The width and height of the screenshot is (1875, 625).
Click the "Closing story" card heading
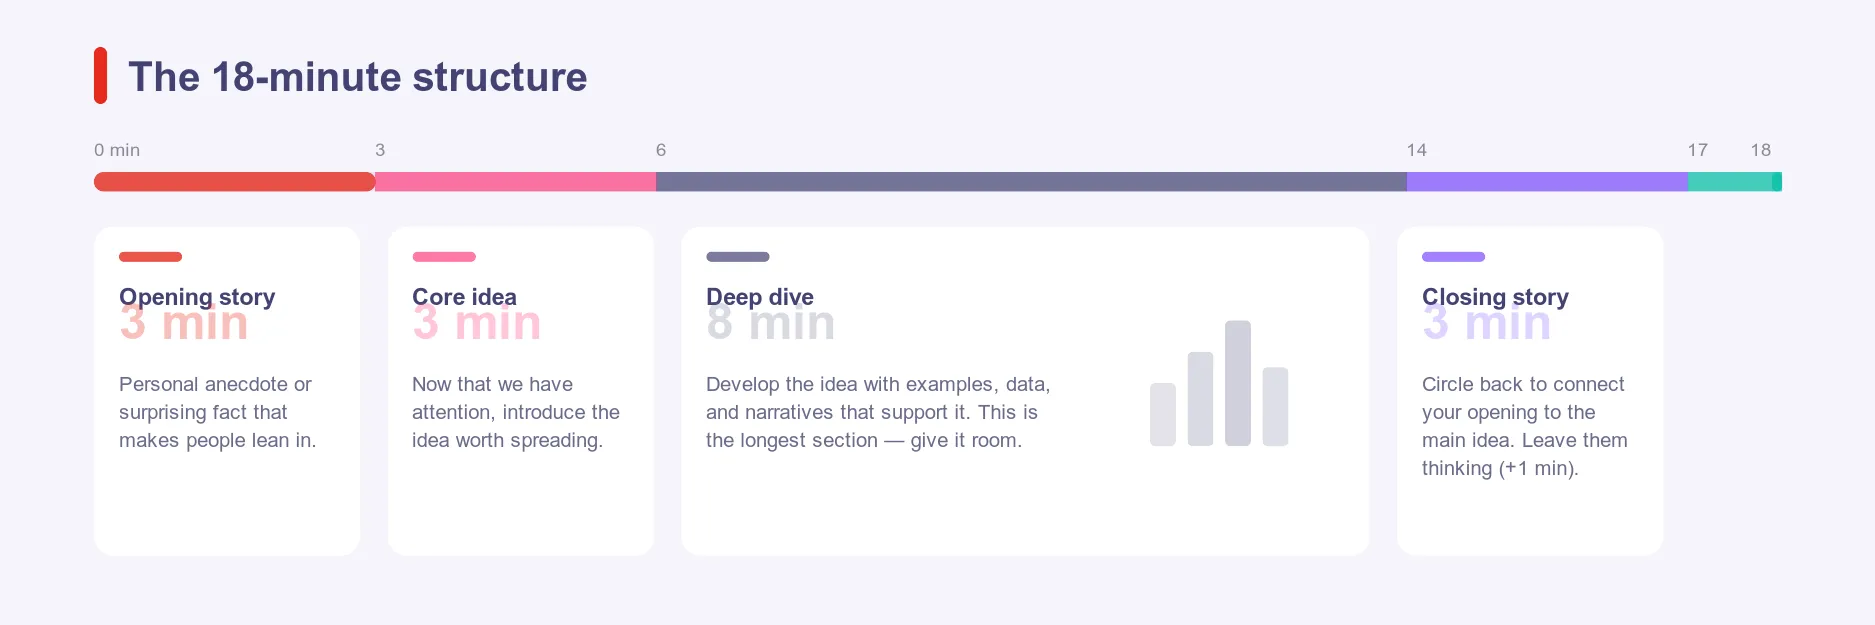coord(1495,297)
